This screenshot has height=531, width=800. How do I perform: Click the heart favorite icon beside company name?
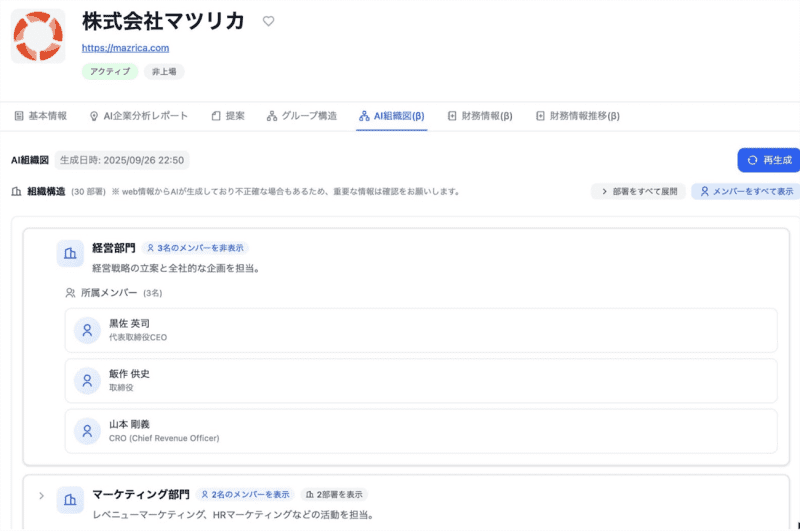pyautogui.click(x=268, y=21)
